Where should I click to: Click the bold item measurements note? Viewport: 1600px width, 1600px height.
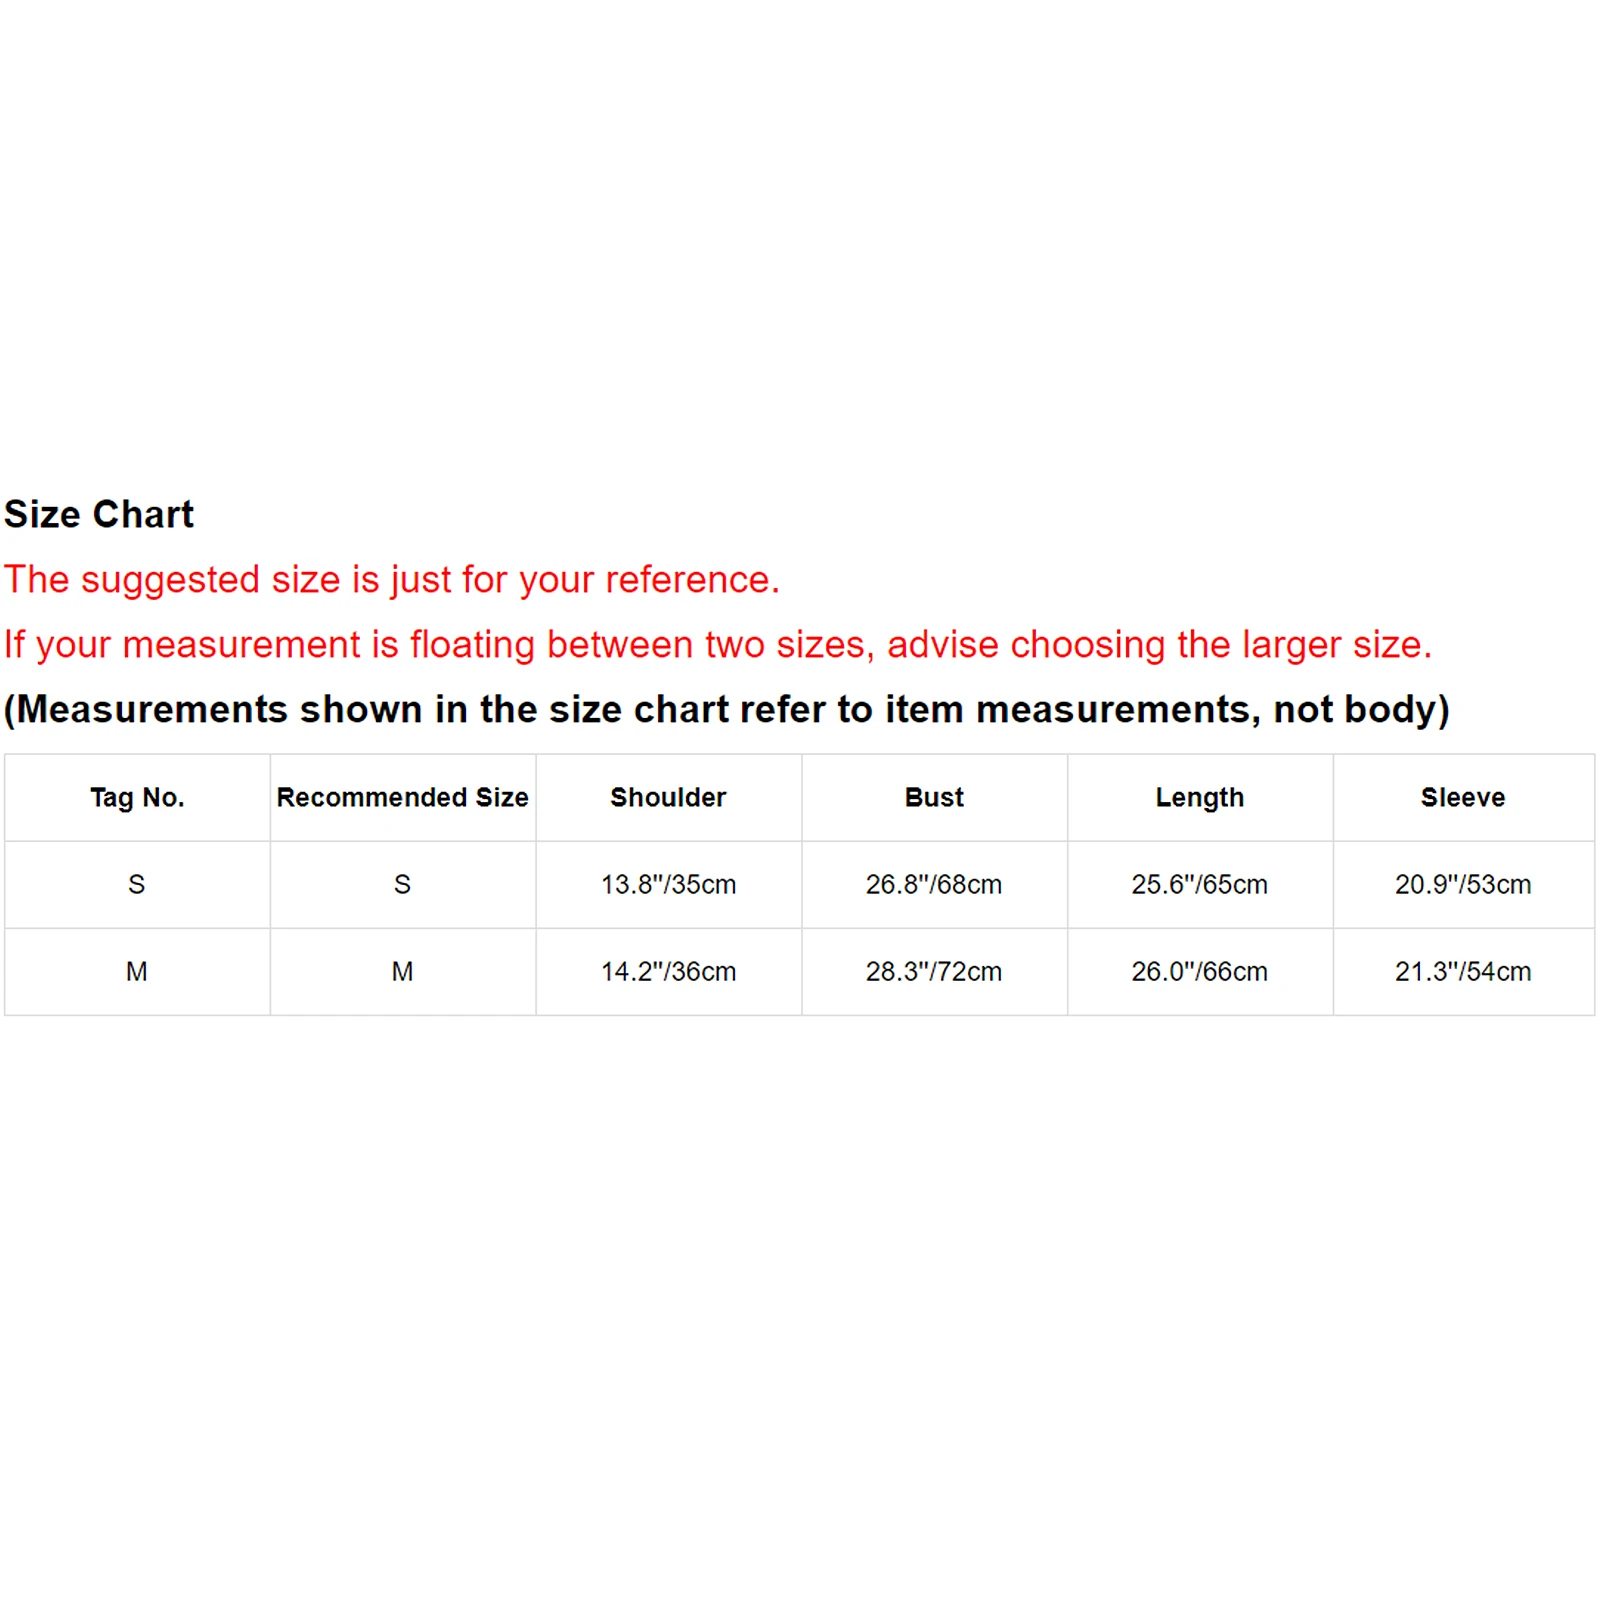(726, 710)
